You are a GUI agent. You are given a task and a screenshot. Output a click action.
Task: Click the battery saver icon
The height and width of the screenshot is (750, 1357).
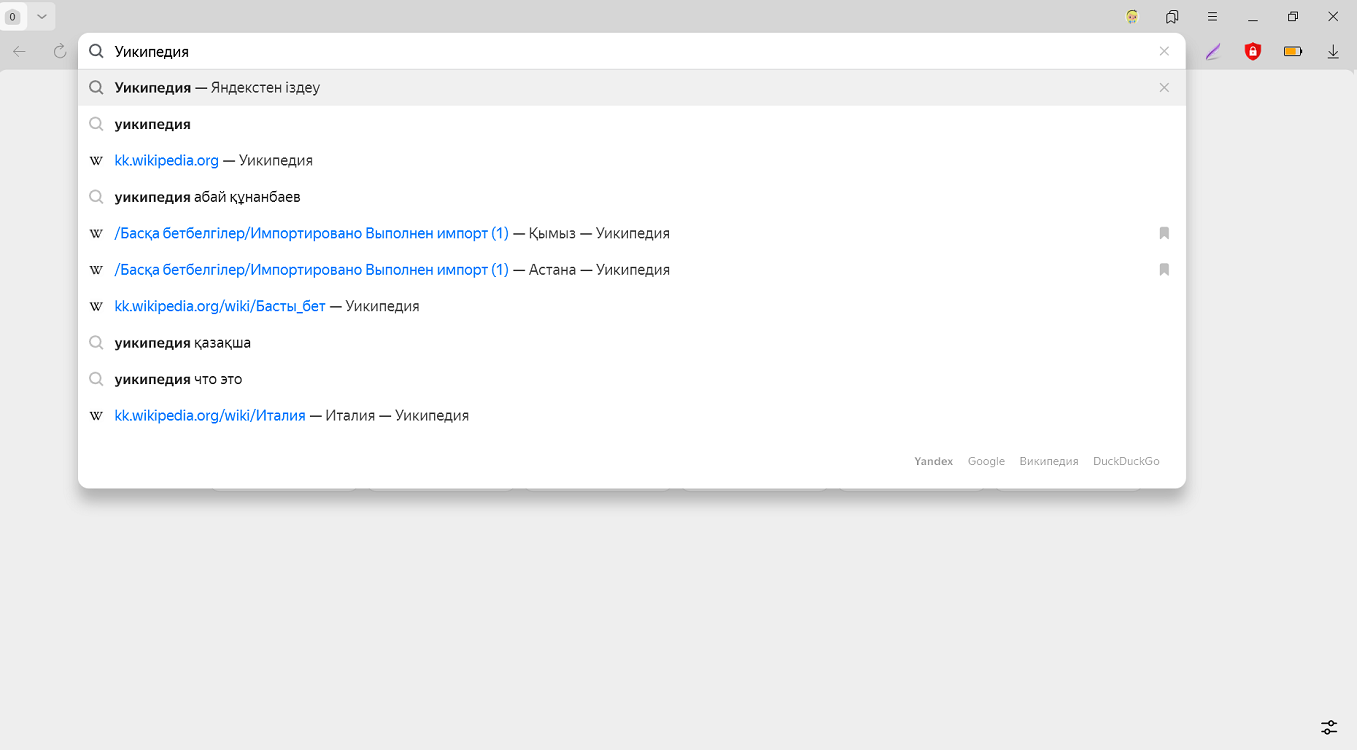tap(1293, 51)
